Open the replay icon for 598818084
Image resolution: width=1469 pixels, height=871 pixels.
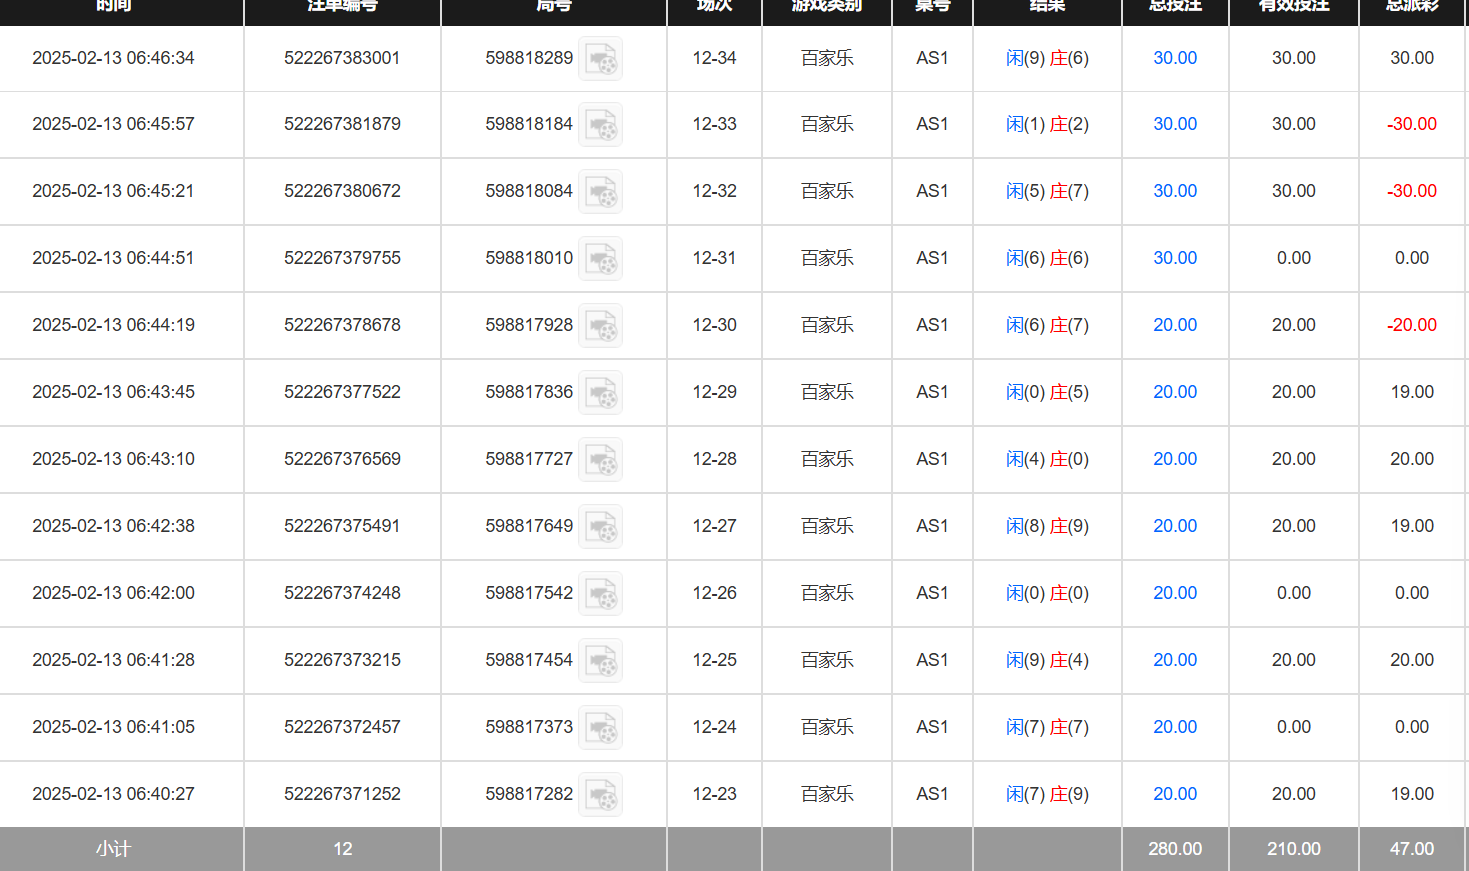coord(601,192)
